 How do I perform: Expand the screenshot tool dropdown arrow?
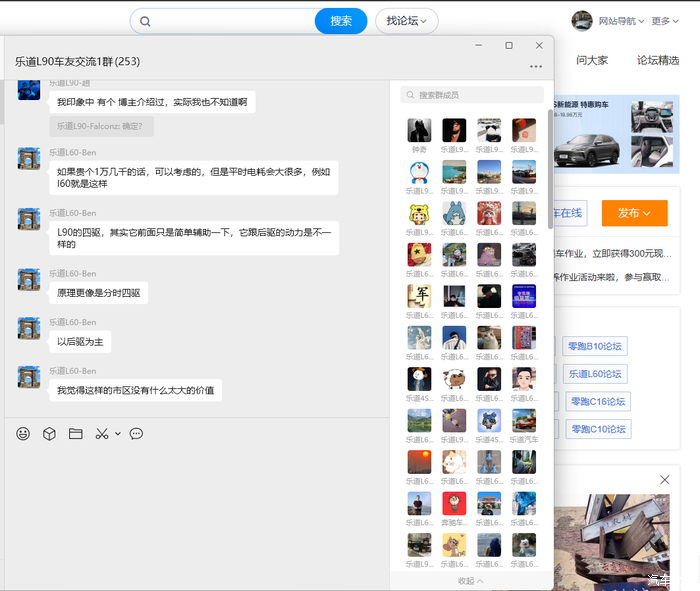(x=118, y=434)
